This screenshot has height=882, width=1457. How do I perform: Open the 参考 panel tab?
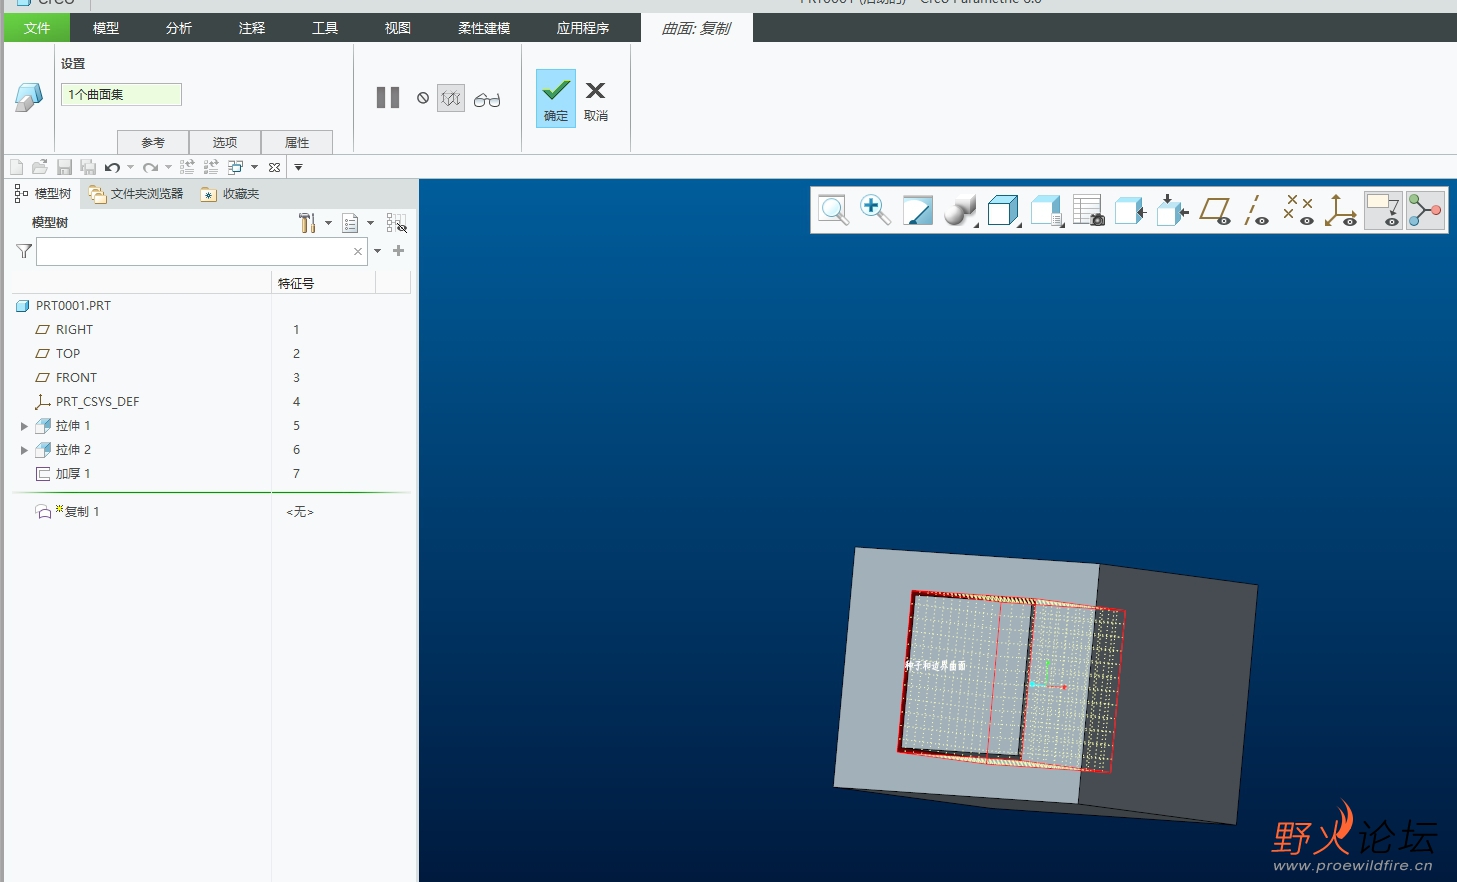[x=153, y=142]
